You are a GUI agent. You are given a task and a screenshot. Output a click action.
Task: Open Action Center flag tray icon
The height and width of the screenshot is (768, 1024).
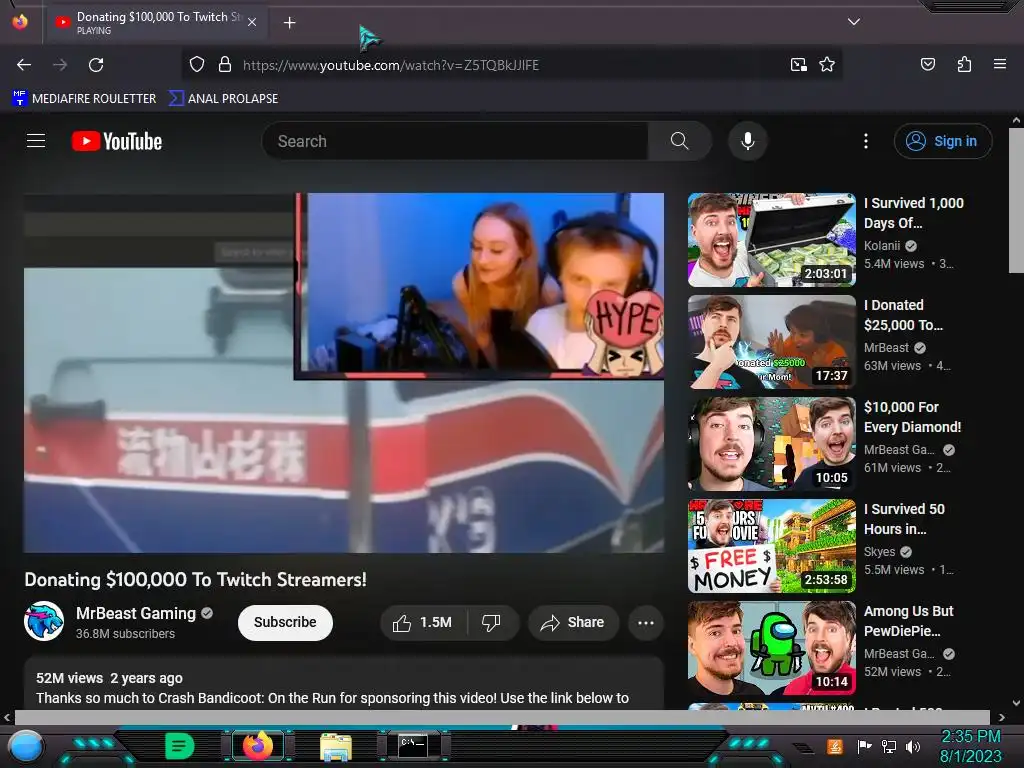(x=864, y=746)
